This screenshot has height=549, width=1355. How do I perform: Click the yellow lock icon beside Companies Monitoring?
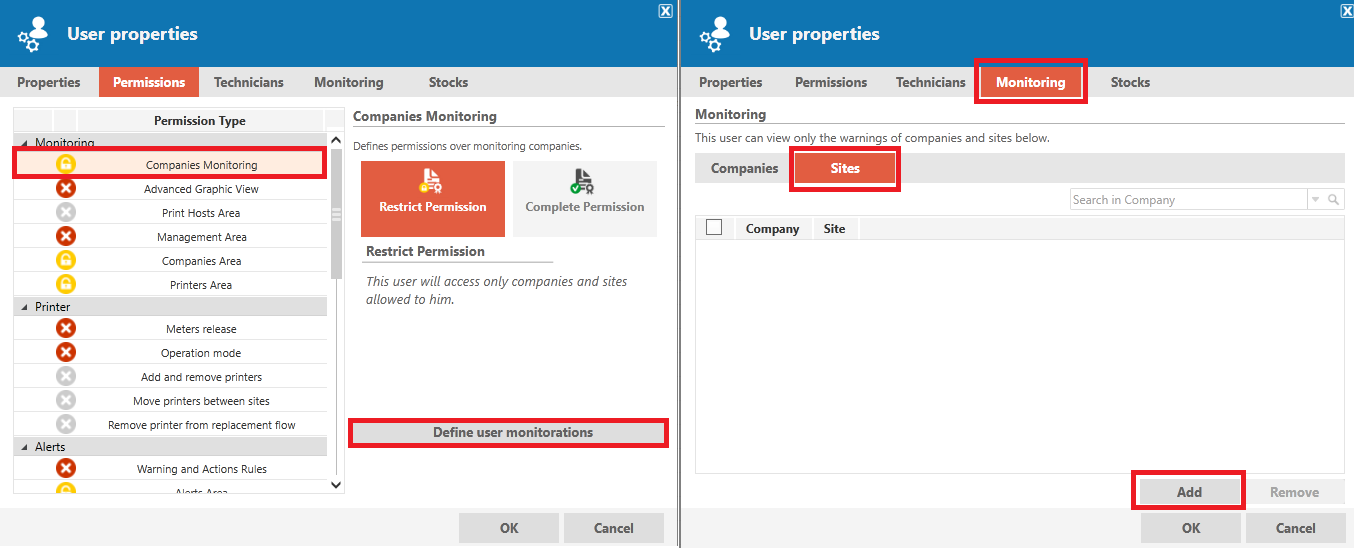point(66,164)
